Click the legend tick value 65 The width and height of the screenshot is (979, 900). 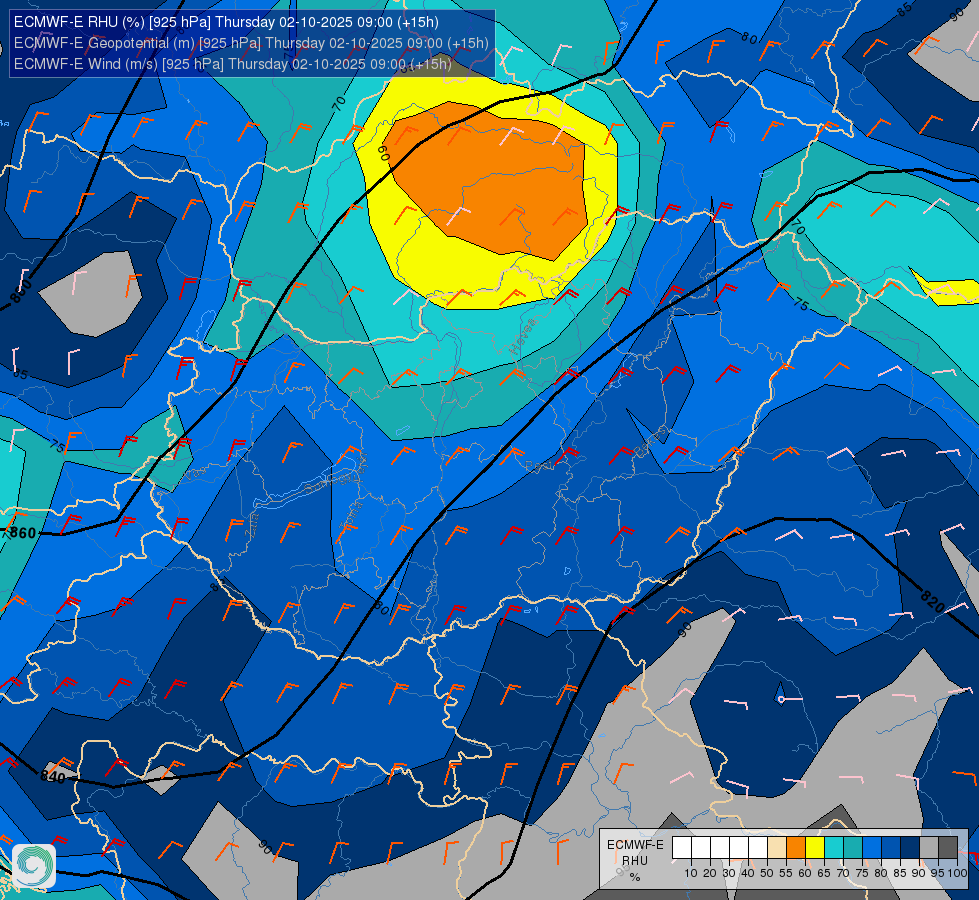coord(824,873)
